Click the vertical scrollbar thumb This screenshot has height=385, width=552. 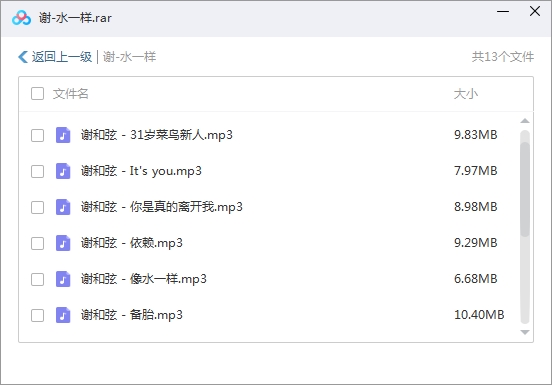click(525, 189)
